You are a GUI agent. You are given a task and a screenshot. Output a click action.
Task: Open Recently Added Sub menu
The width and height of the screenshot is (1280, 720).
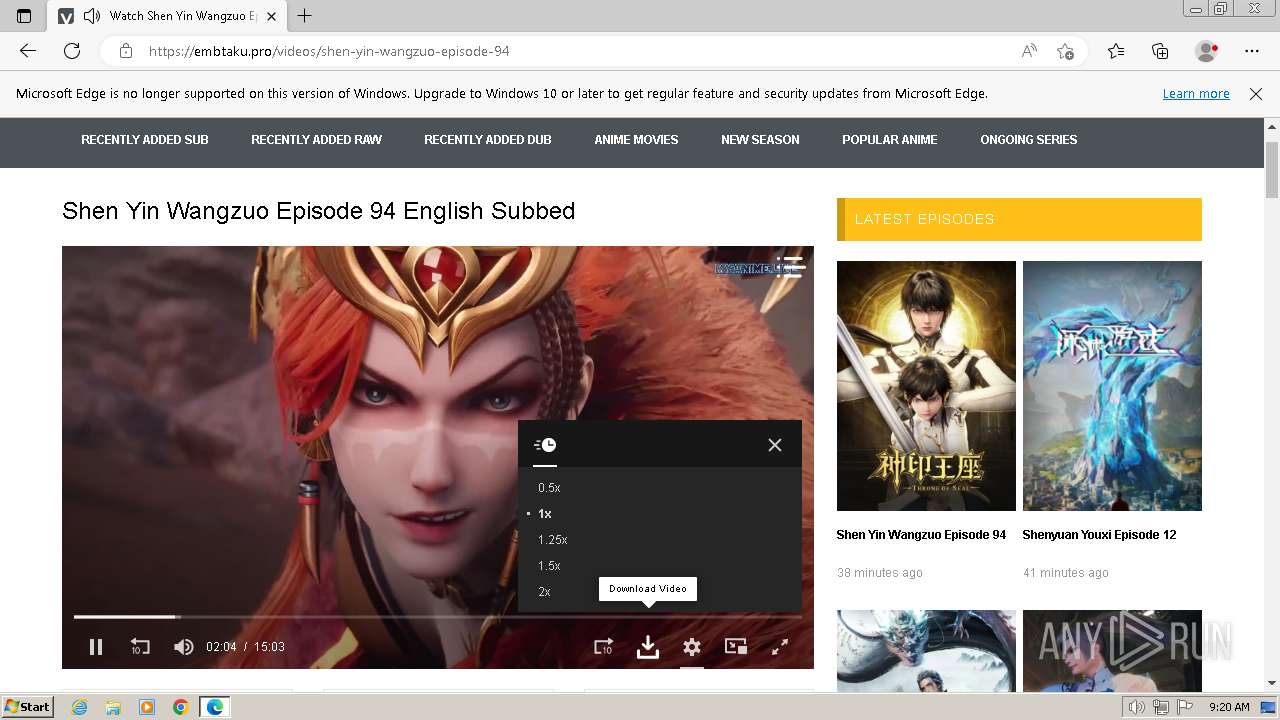click(145, 140)
